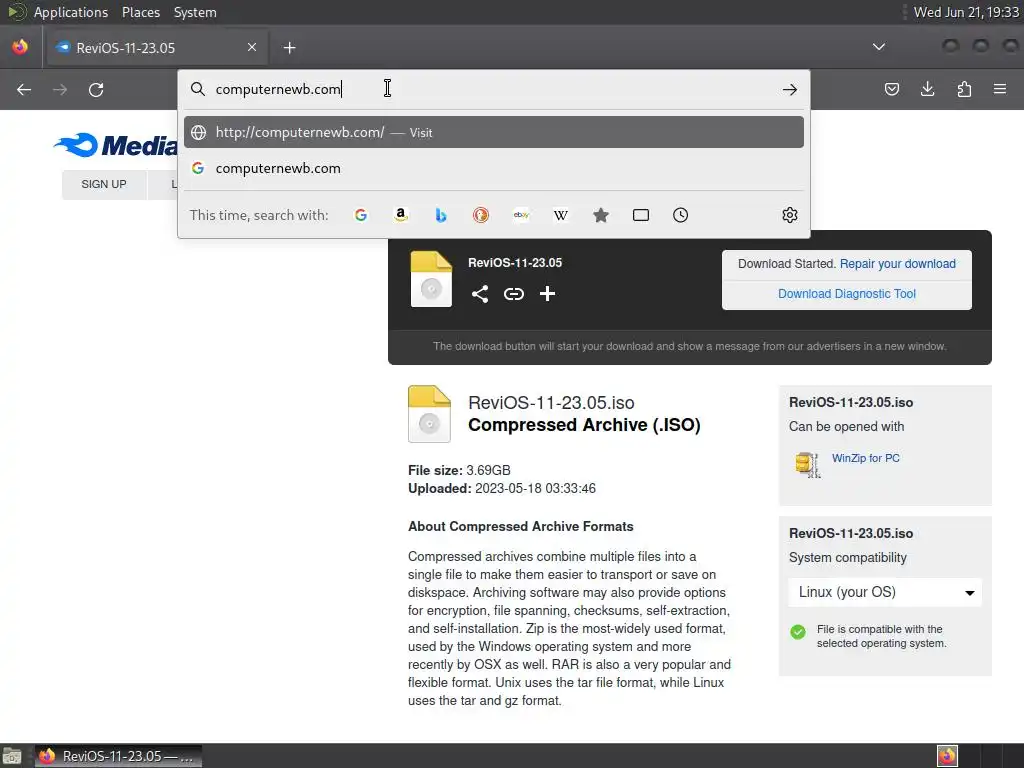
Task: Search this time with Google
Action: 360,215
